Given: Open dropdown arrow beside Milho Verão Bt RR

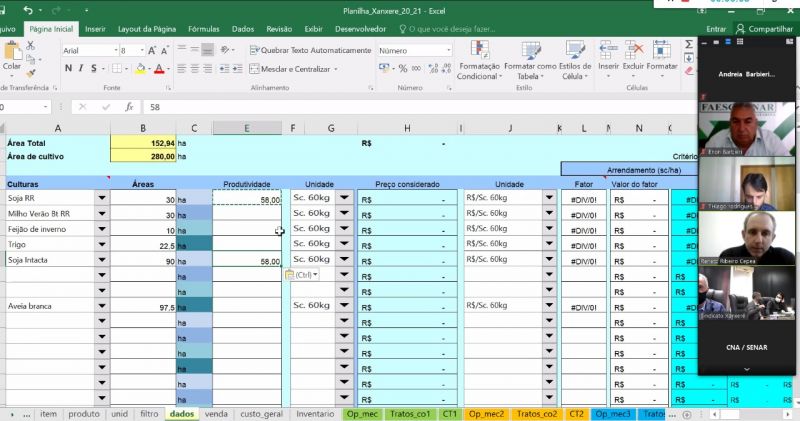Looking at the screenshot, I should click(102, 213).
